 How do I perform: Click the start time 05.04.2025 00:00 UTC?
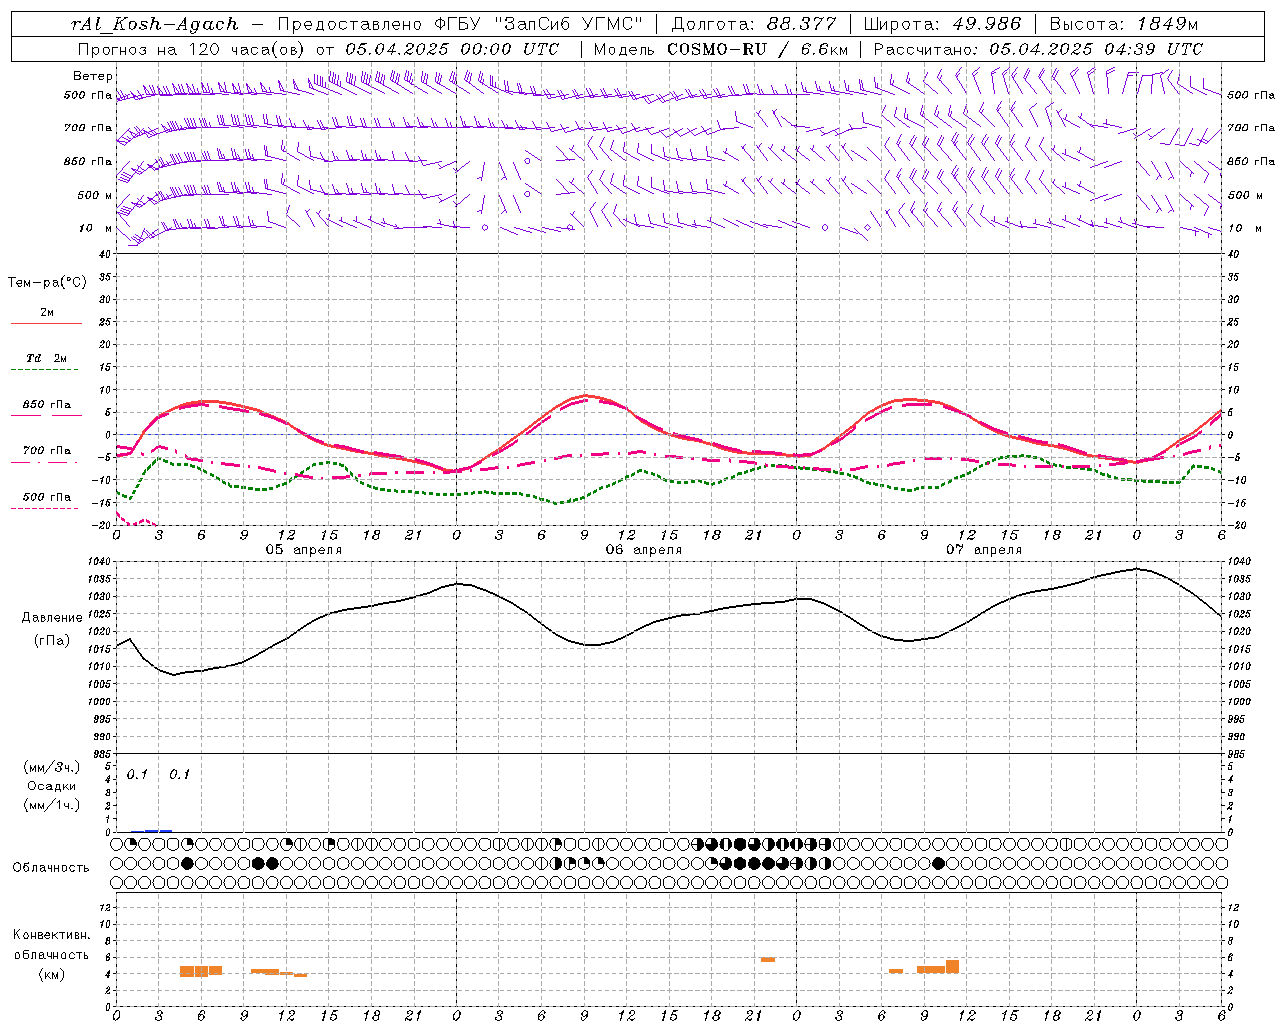(452, 49)
